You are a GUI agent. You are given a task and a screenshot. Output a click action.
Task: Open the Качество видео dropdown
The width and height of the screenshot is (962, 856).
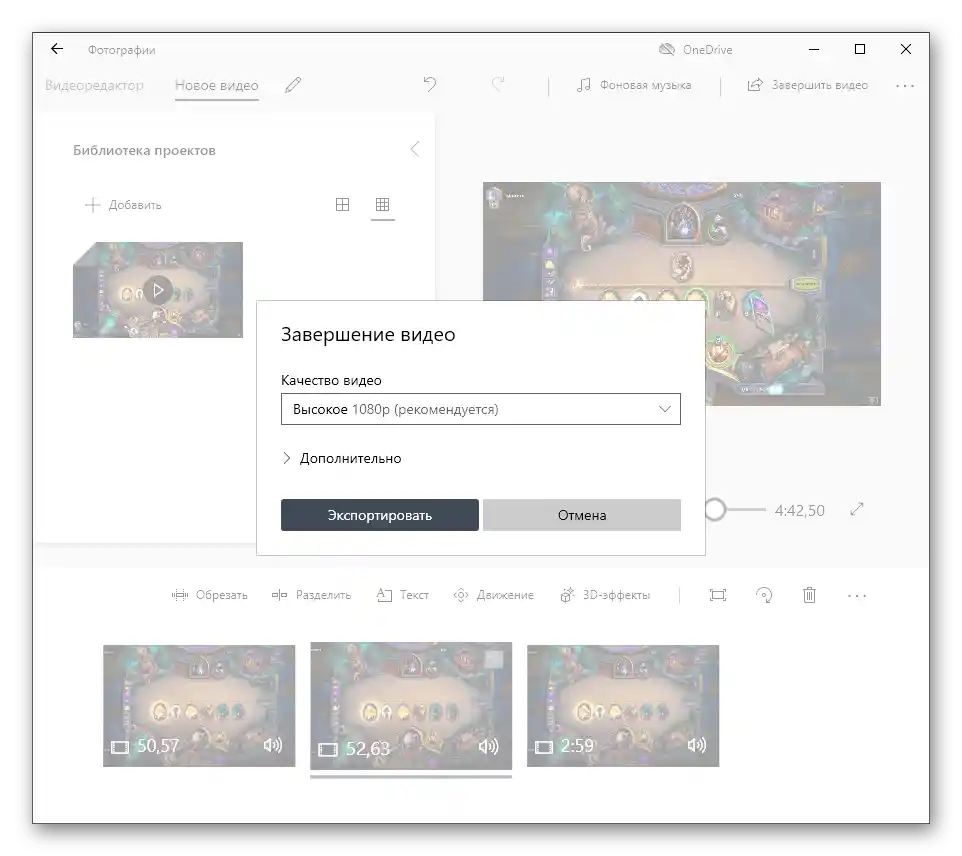tap(480, 409)
